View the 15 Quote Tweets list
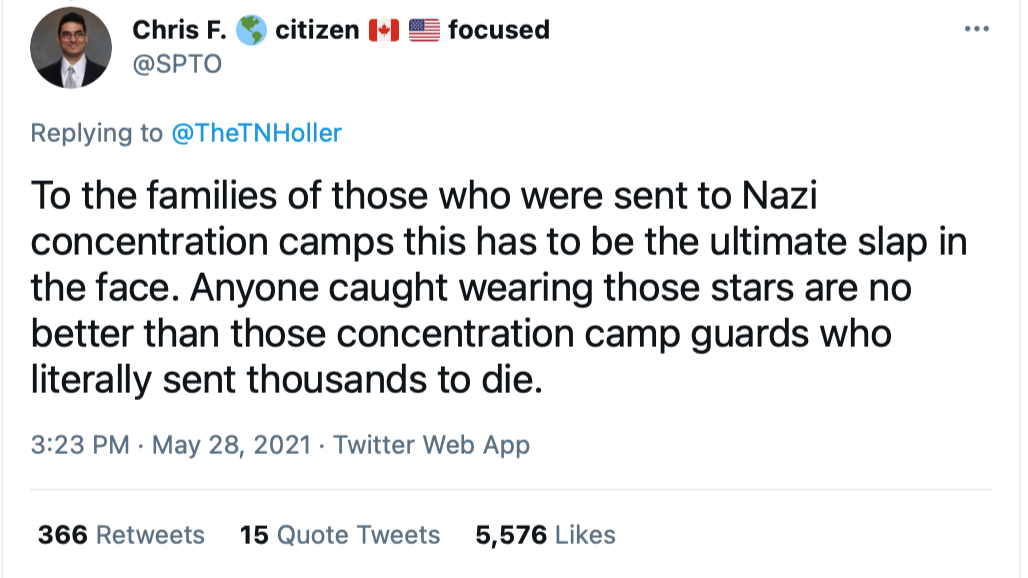 point(340,535)
